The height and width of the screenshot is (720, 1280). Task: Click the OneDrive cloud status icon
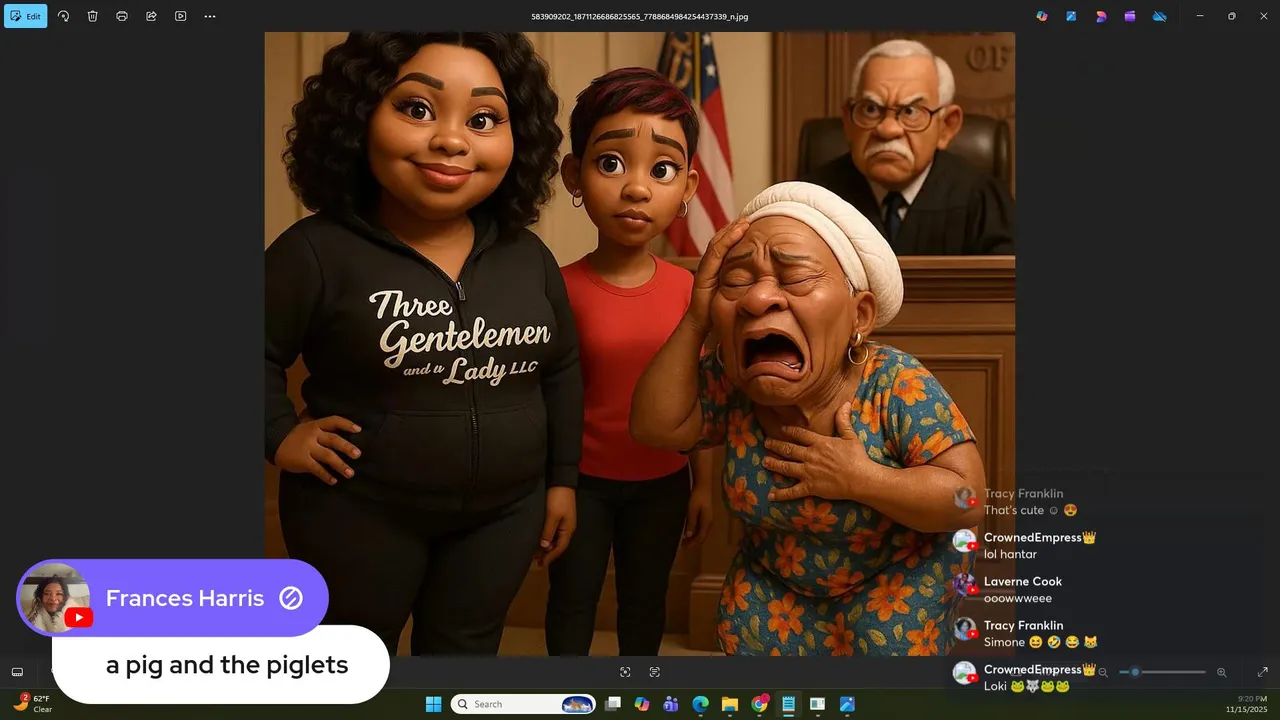[x=1160, y=16]
